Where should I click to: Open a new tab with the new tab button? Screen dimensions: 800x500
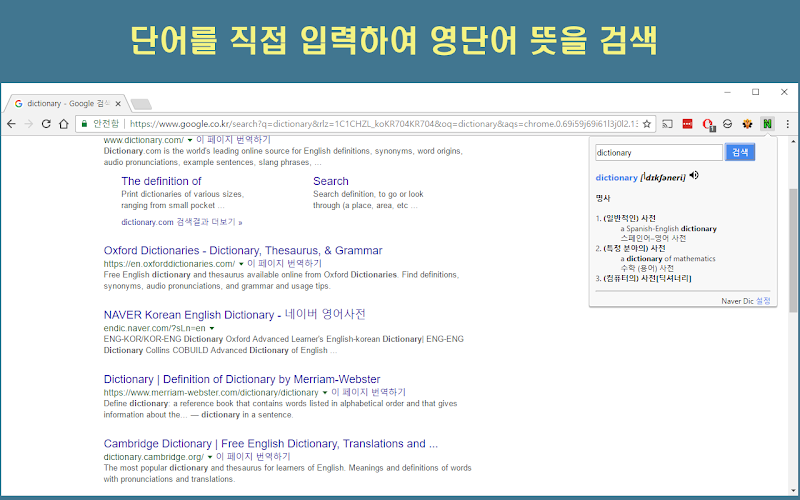pos(141,104)
